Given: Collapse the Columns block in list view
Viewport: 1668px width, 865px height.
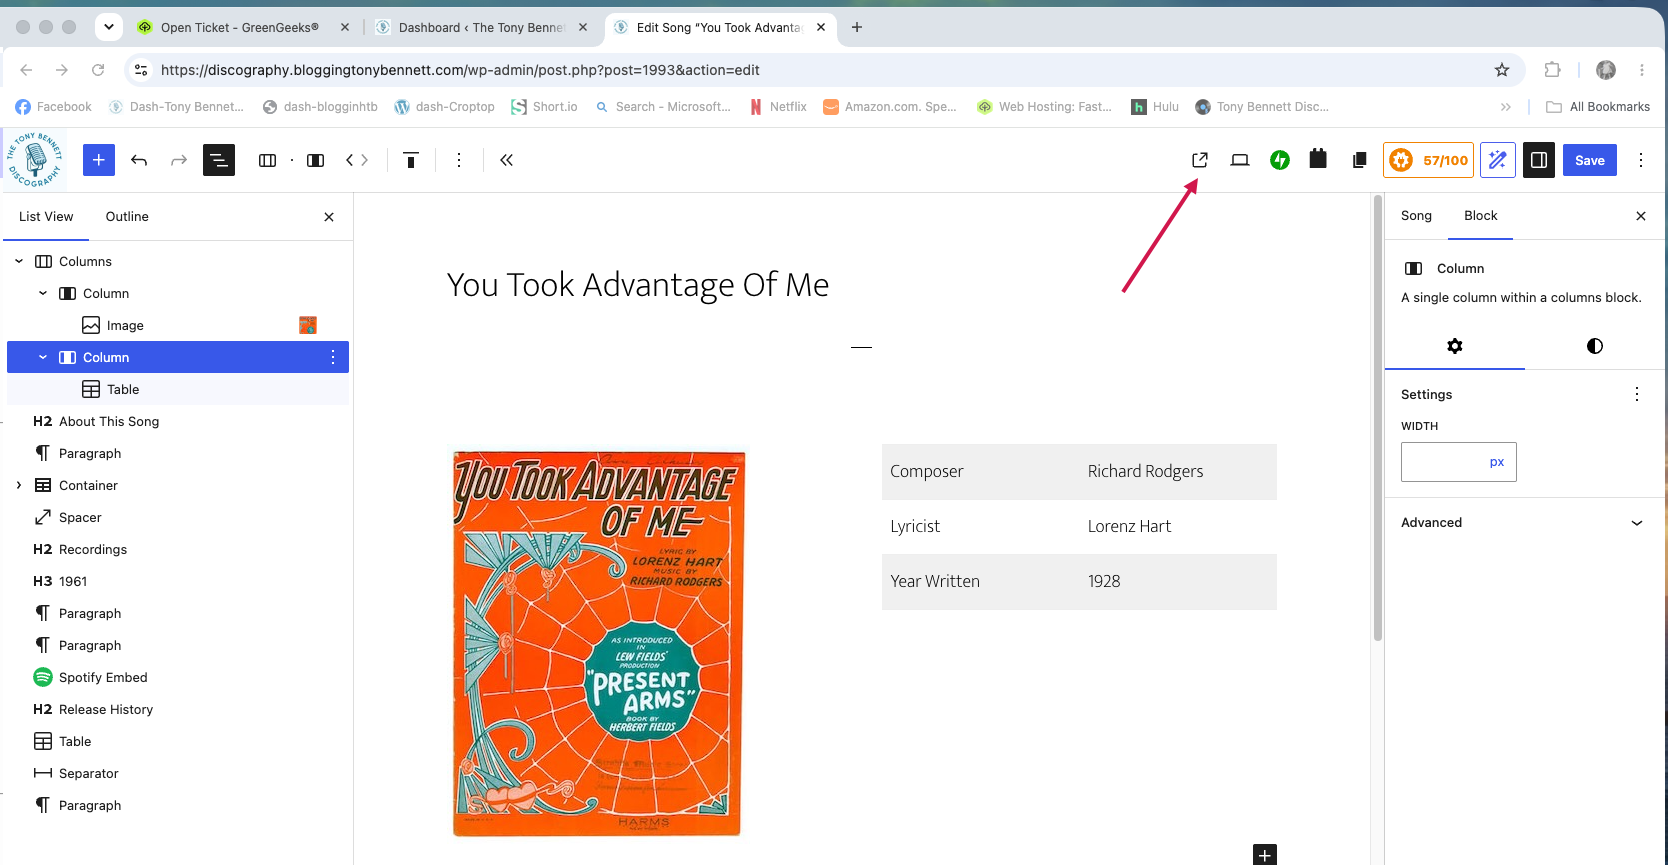Looking at the screenshot, I should (19, 262).
